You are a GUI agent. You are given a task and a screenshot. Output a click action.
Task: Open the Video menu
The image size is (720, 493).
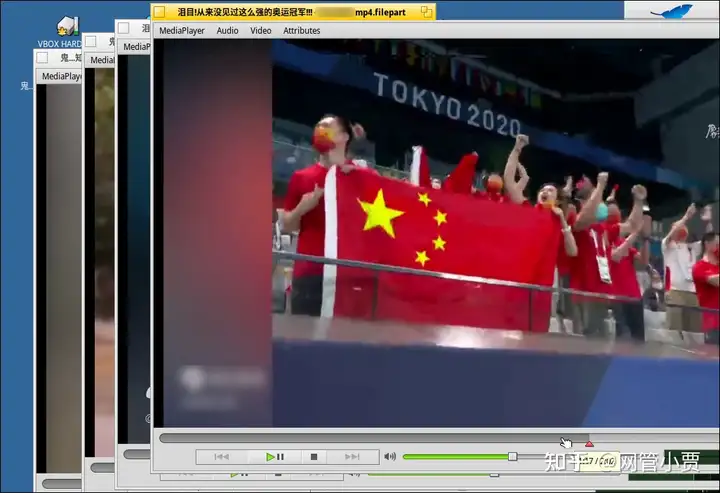pos(260,30)
